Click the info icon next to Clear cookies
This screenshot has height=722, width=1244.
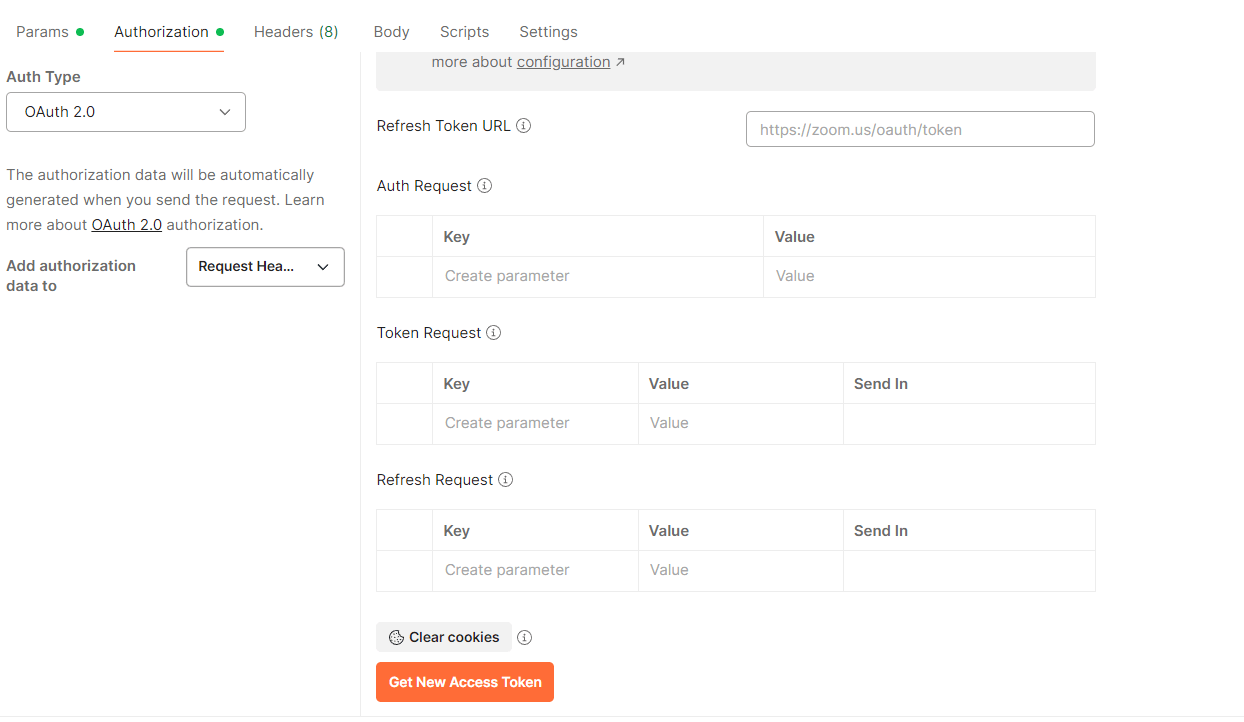click(524, 637)
